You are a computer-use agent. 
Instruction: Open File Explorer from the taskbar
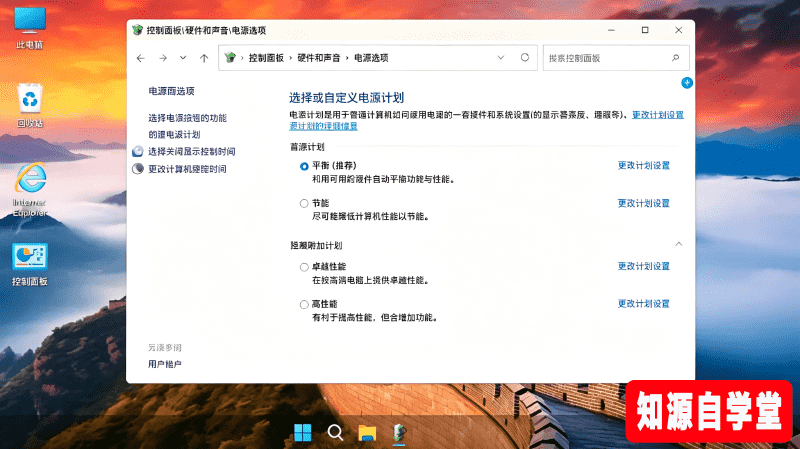(x=367, y=433)
